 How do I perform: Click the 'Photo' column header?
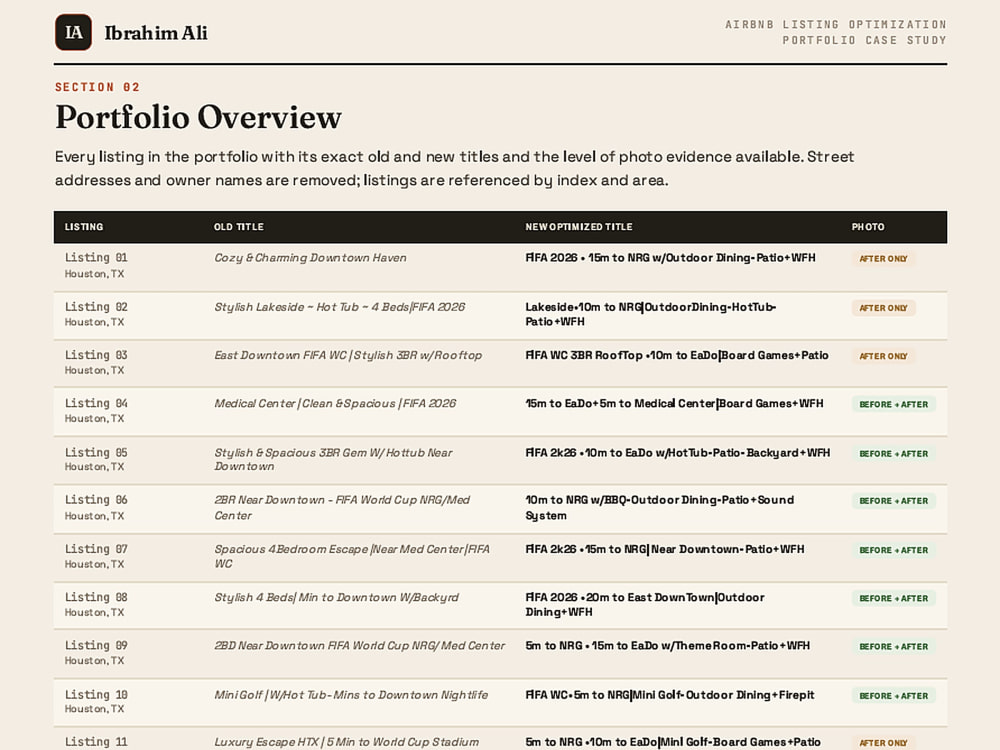(867, 226)
